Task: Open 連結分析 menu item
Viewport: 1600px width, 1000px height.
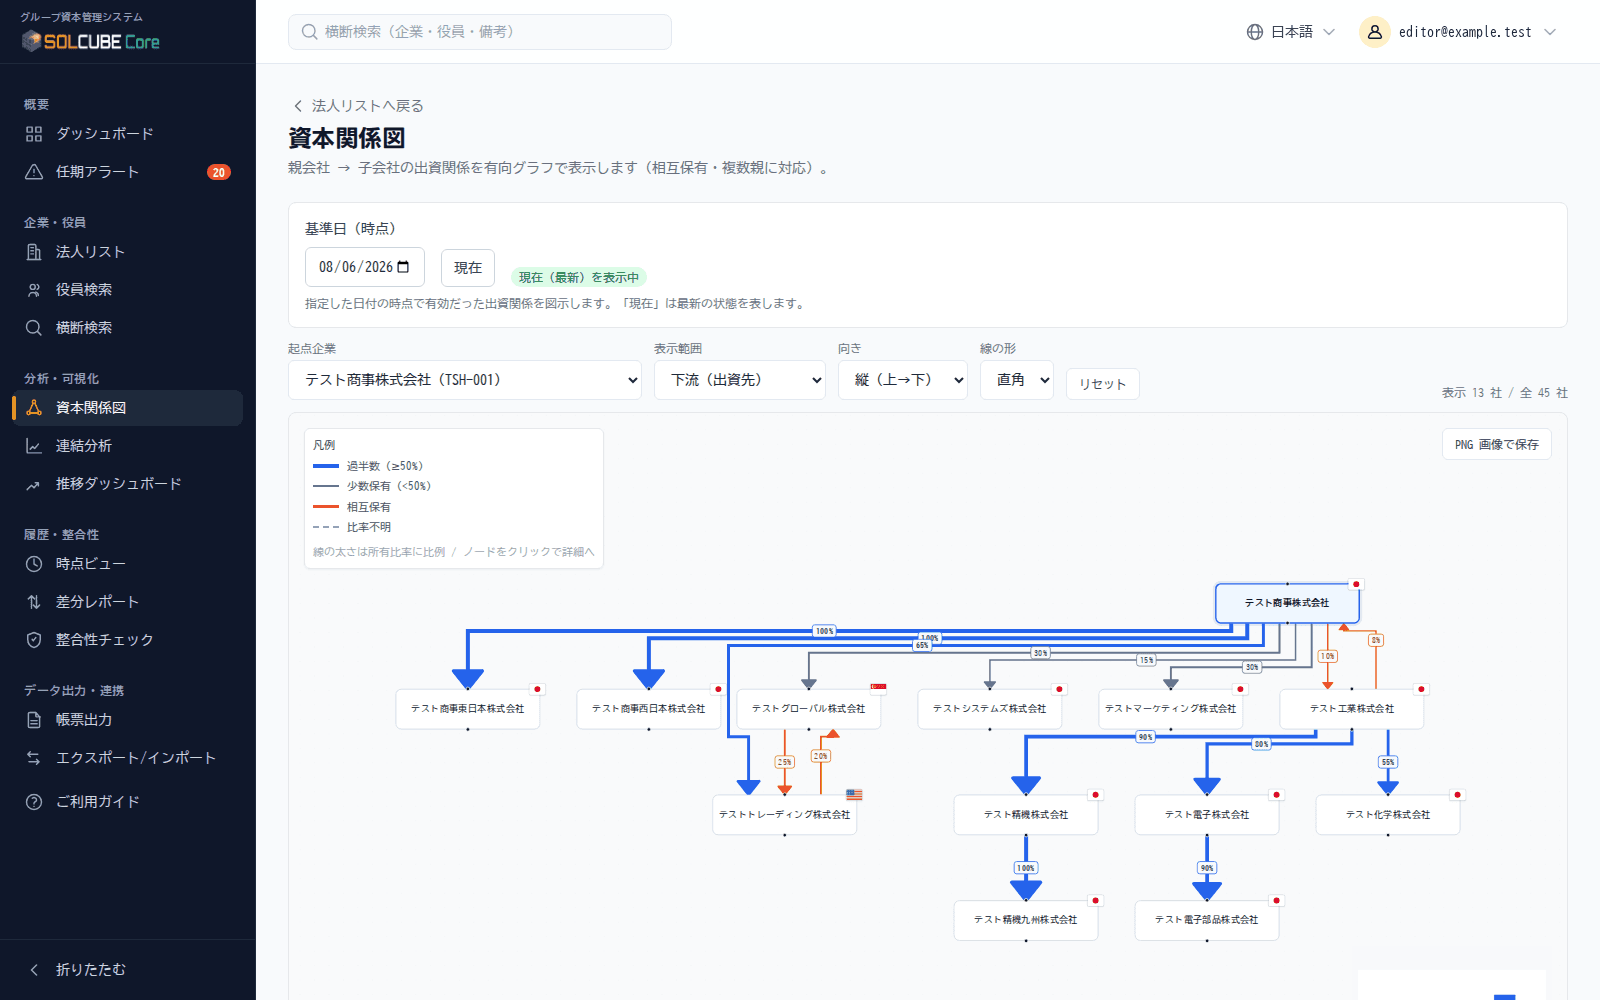Action: [128, 446]
